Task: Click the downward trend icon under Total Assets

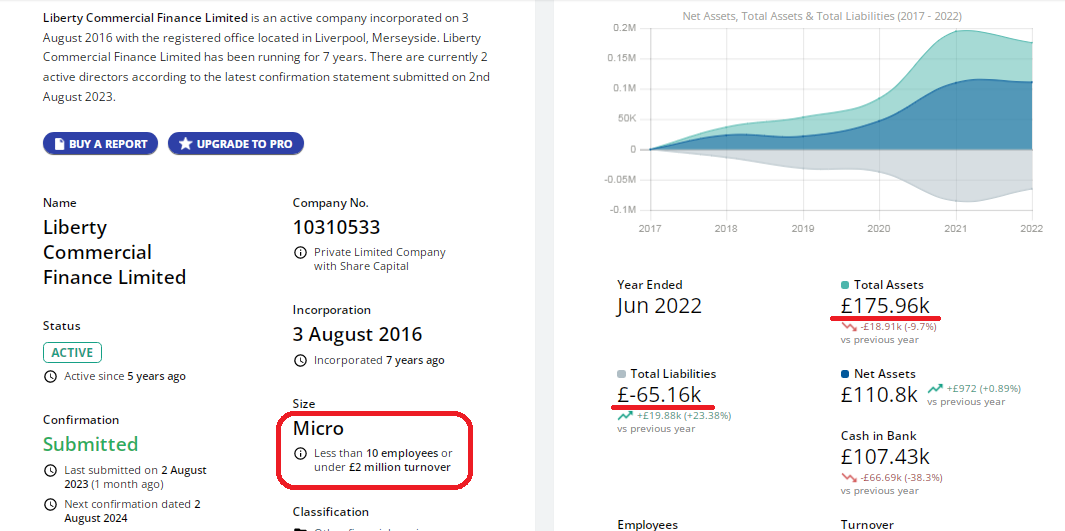Action: tap(849, 327)
